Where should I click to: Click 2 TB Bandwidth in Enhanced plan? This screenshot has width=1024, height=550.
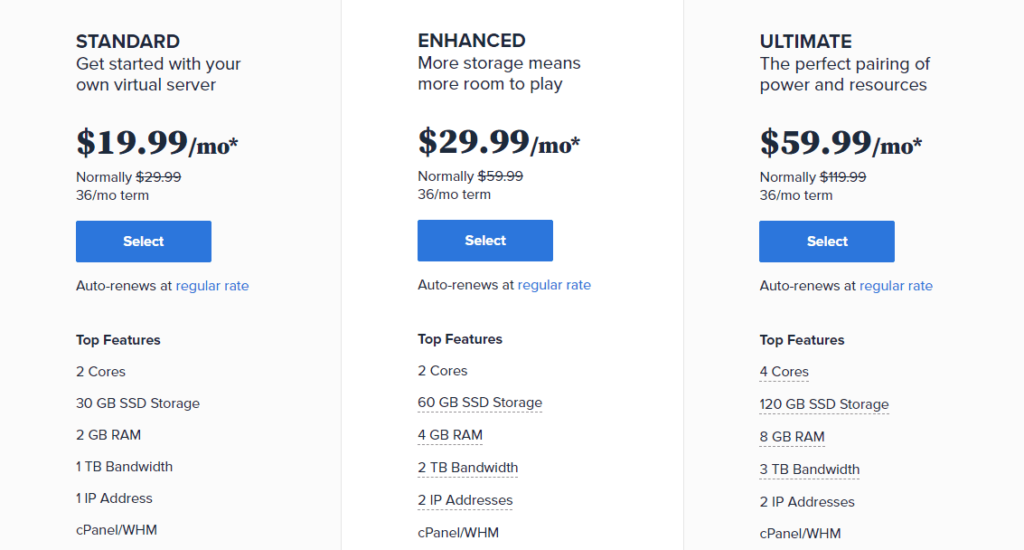pos(468,467)
